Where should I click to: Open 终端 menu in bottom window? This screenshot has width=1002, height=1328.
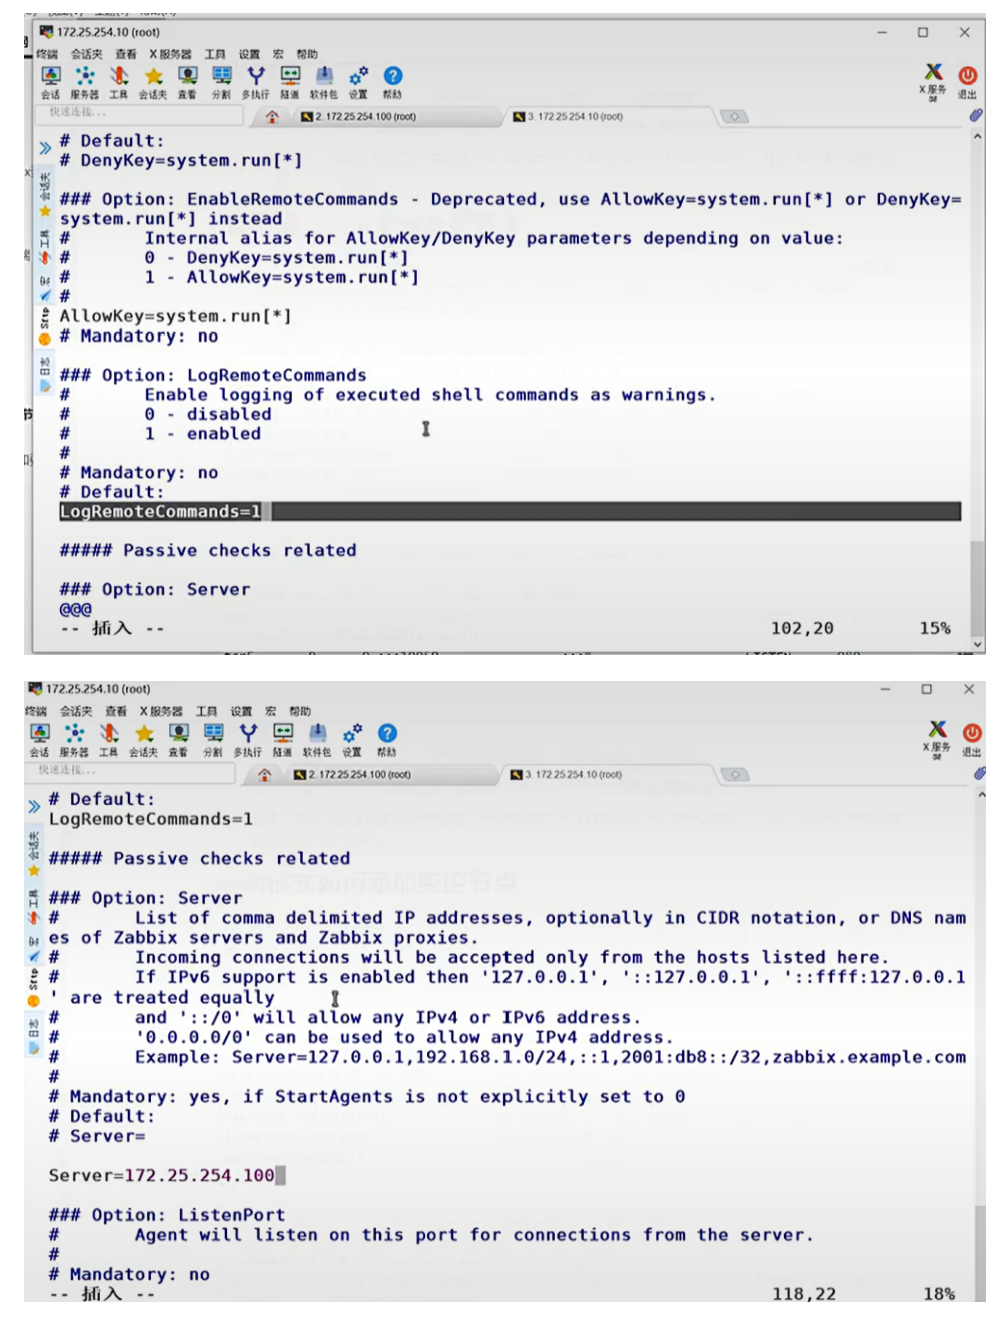pyautogui.click(x=36, y=711)
